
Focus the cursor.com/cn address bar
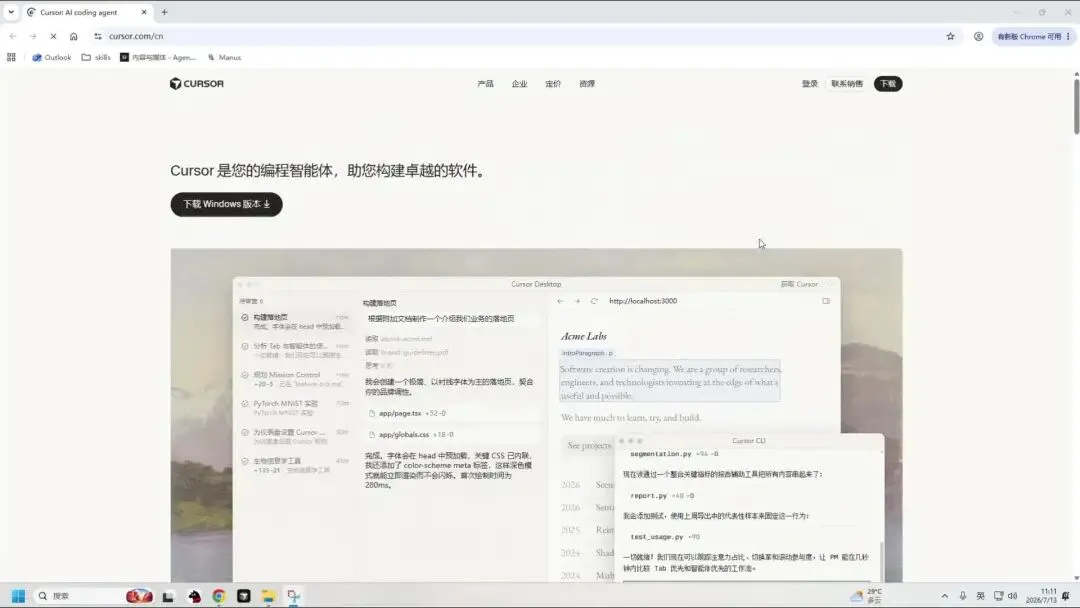(517, 36)
